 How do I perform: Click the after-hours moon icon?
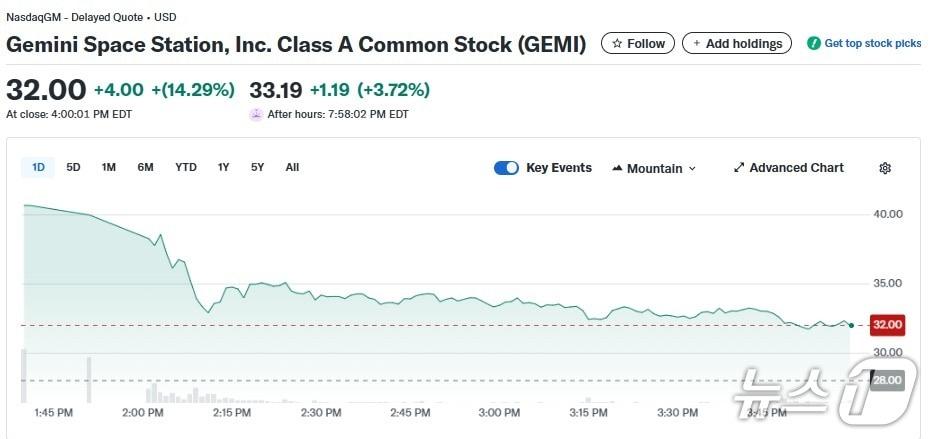[x=256, y=114]
